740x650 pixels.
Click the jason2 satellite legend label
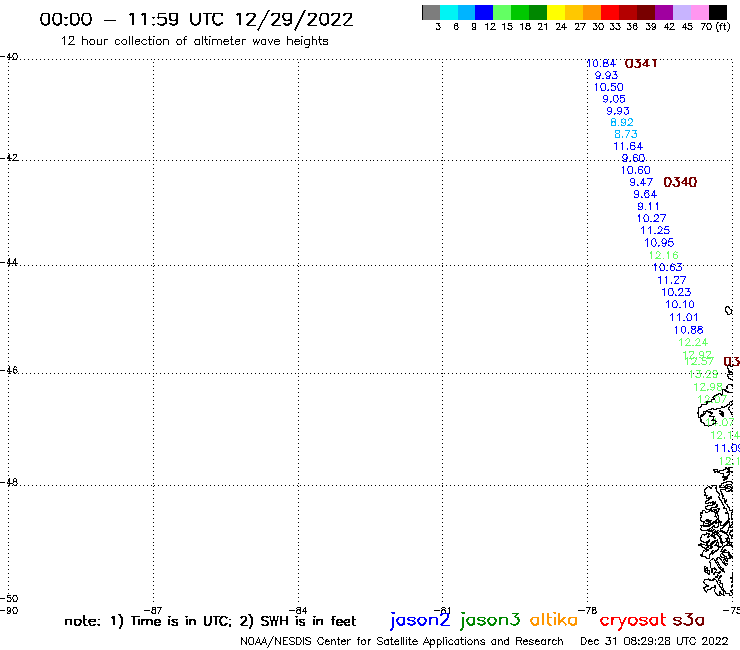420,620
